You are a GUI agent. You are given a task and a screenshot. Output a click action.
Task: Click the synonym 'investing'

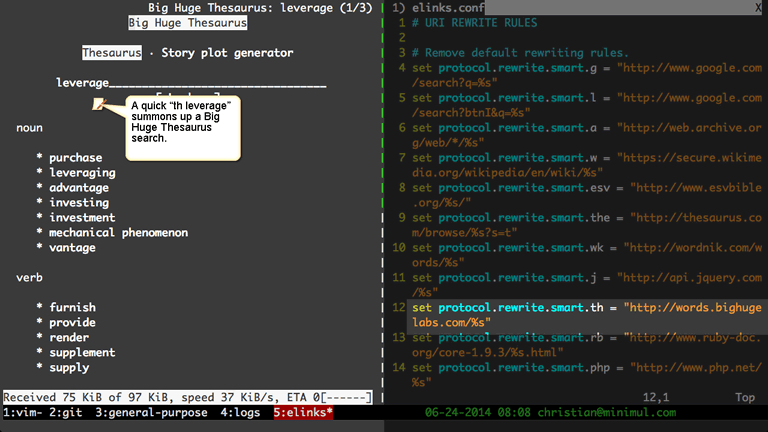click(x=79, y=203)
